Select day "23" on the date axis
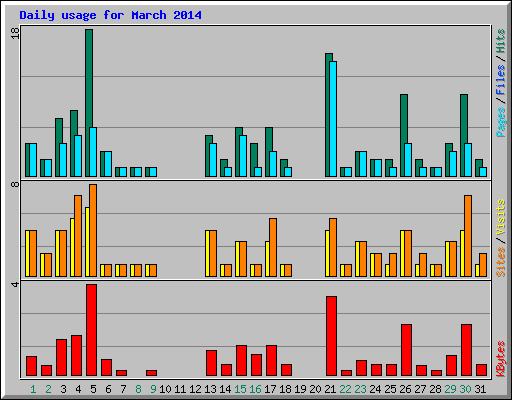 pos(360,389)
